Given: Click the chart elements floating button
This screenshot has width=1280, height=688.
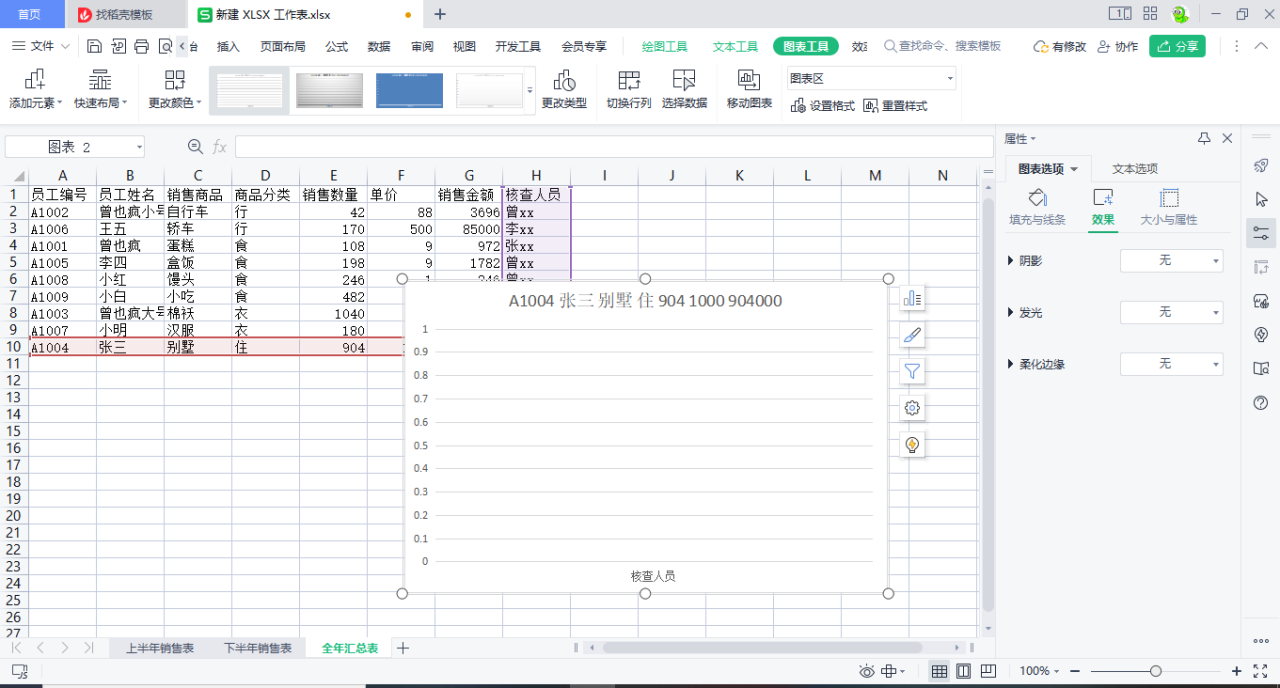Looking at the screenshot, I should click(912, 298).
